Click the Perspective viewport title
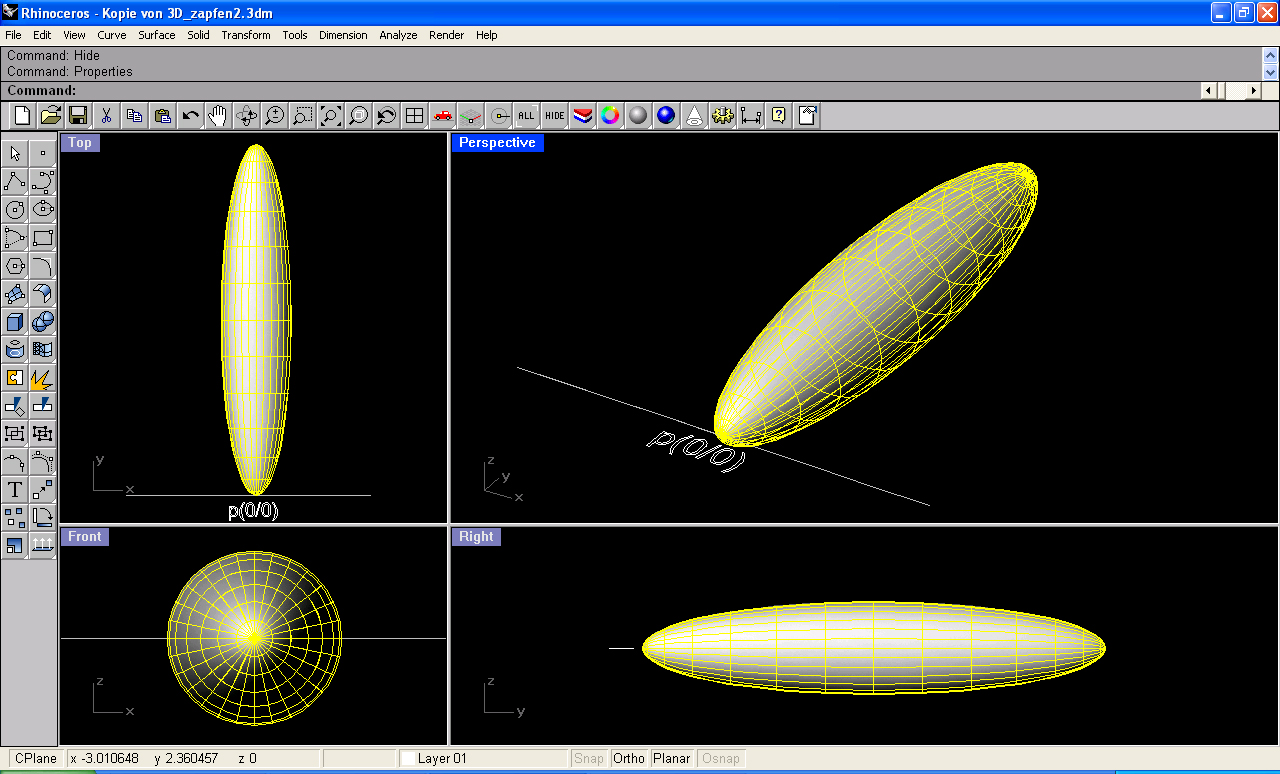The height and width of the screenshot is (774, 1280). click(498, 143)
